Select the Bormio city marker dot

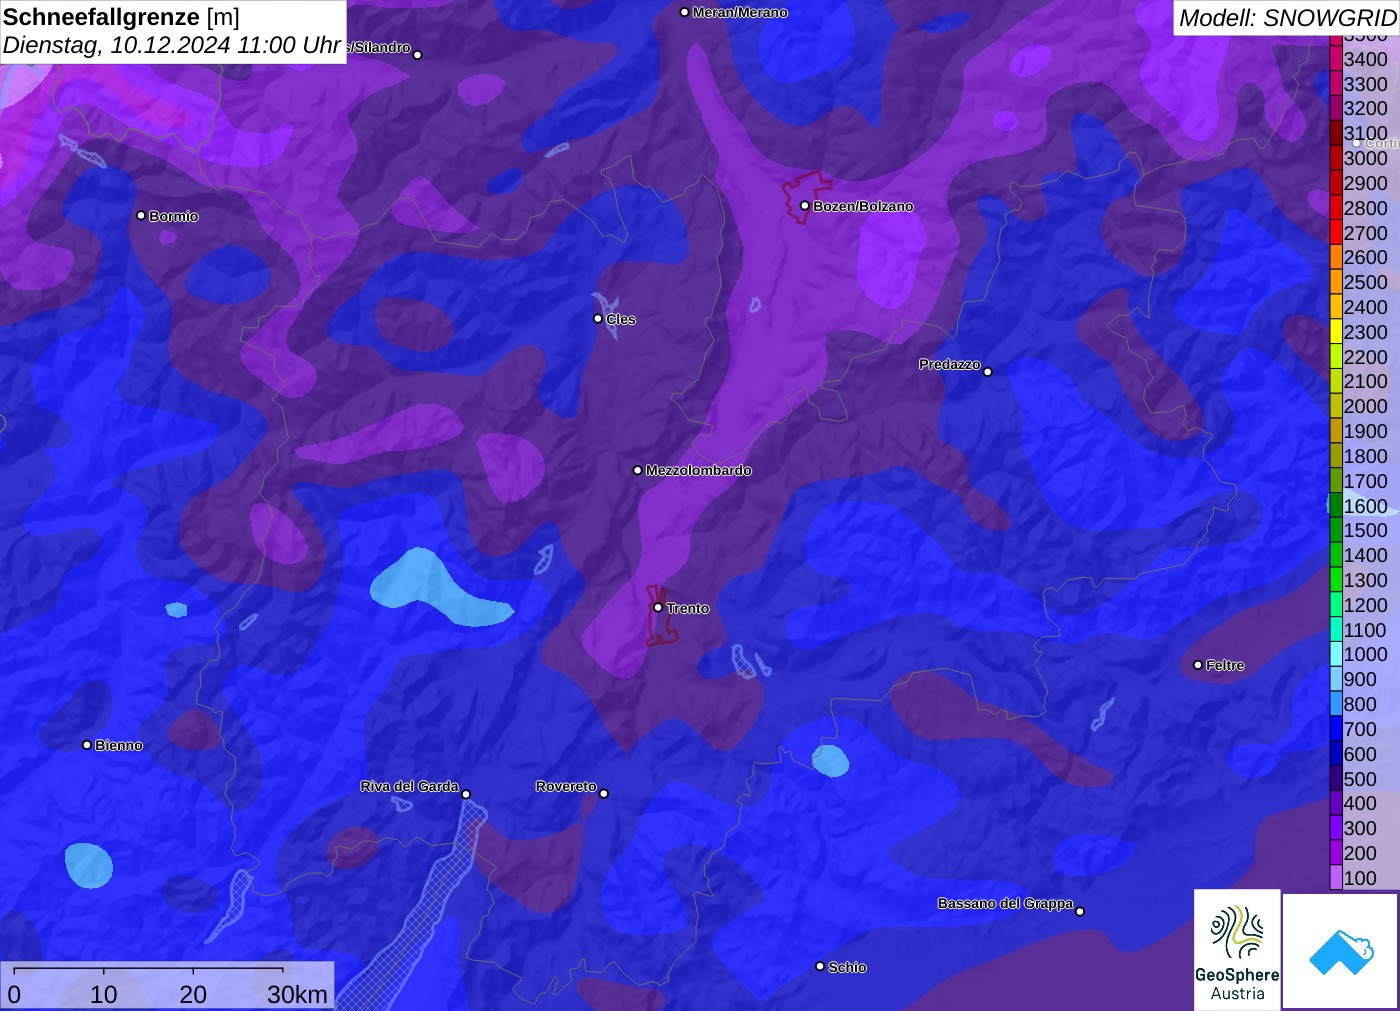coord(141,216)
